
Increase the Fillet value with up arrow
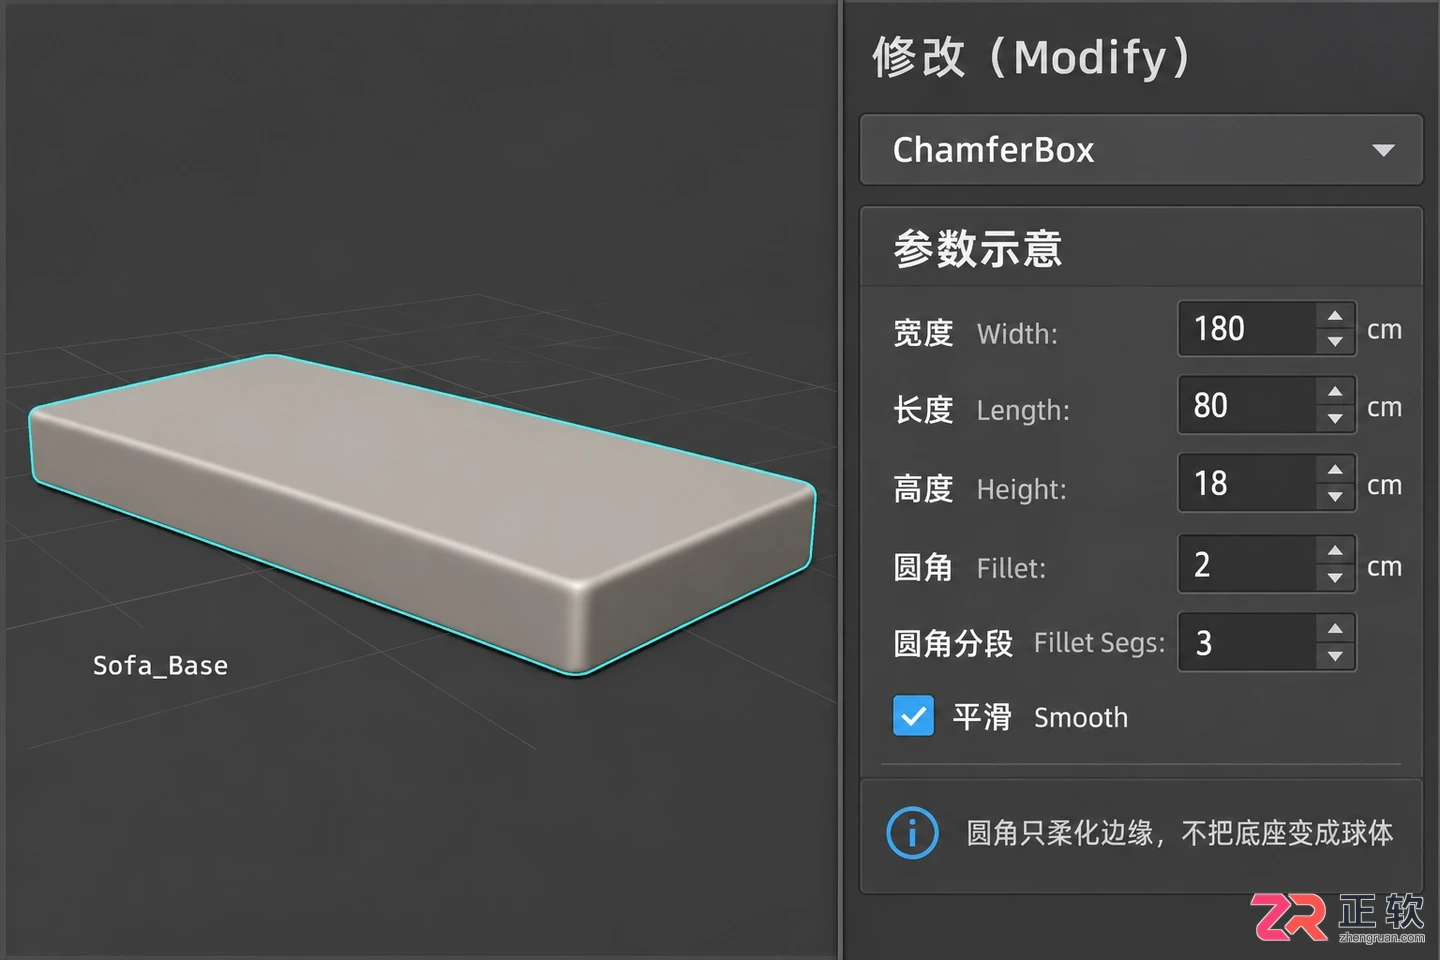coord(1335,551)
